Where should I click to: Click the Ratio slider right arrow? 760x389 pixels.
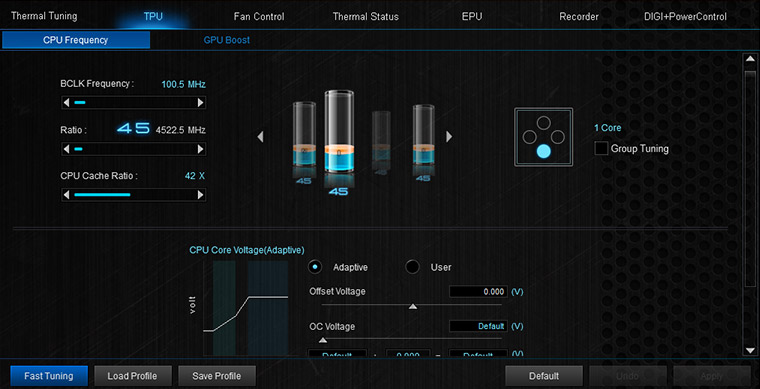[x=200, y=149]
